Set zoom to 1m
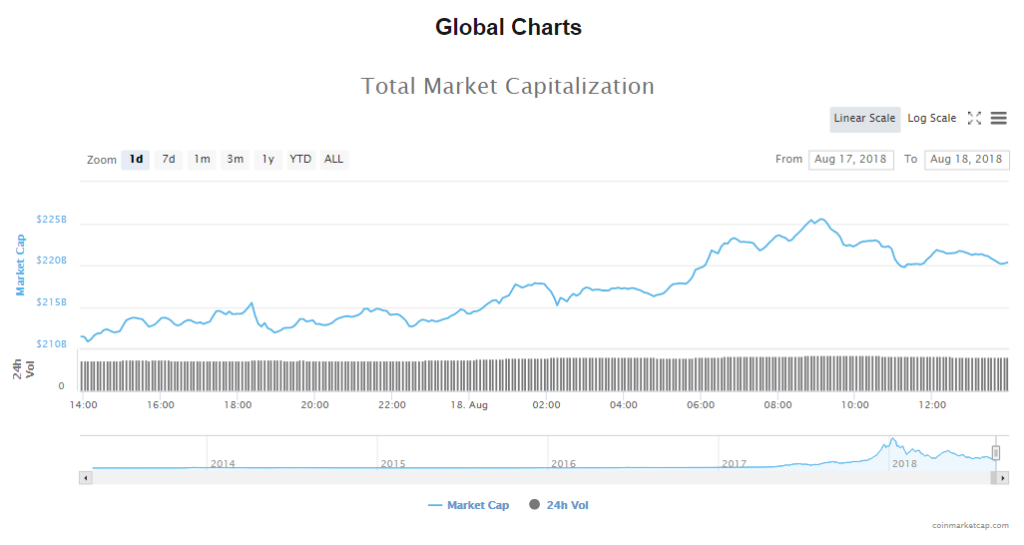Screen dimensions: 1024x545 [202, 159]
